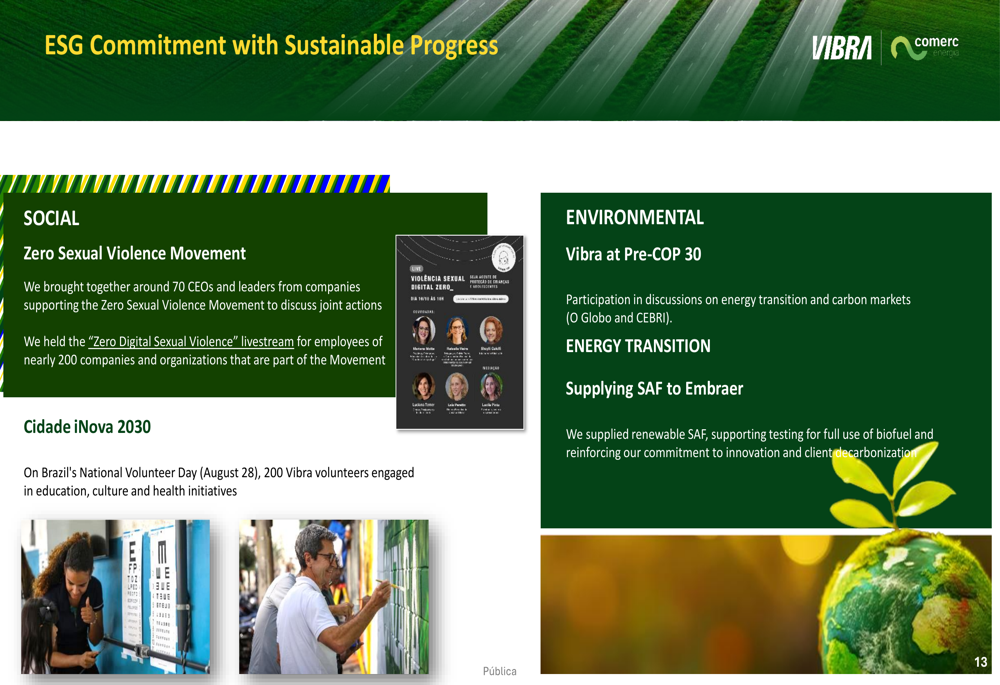
Task: Click the Vibra logo in the header
Action: pos(841,48)
